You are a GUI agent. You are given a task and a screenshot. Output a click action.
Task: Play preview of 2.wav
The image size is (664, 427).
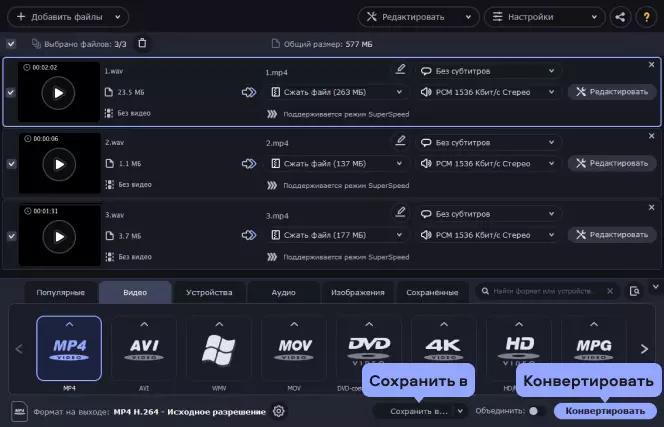[59, 164]
